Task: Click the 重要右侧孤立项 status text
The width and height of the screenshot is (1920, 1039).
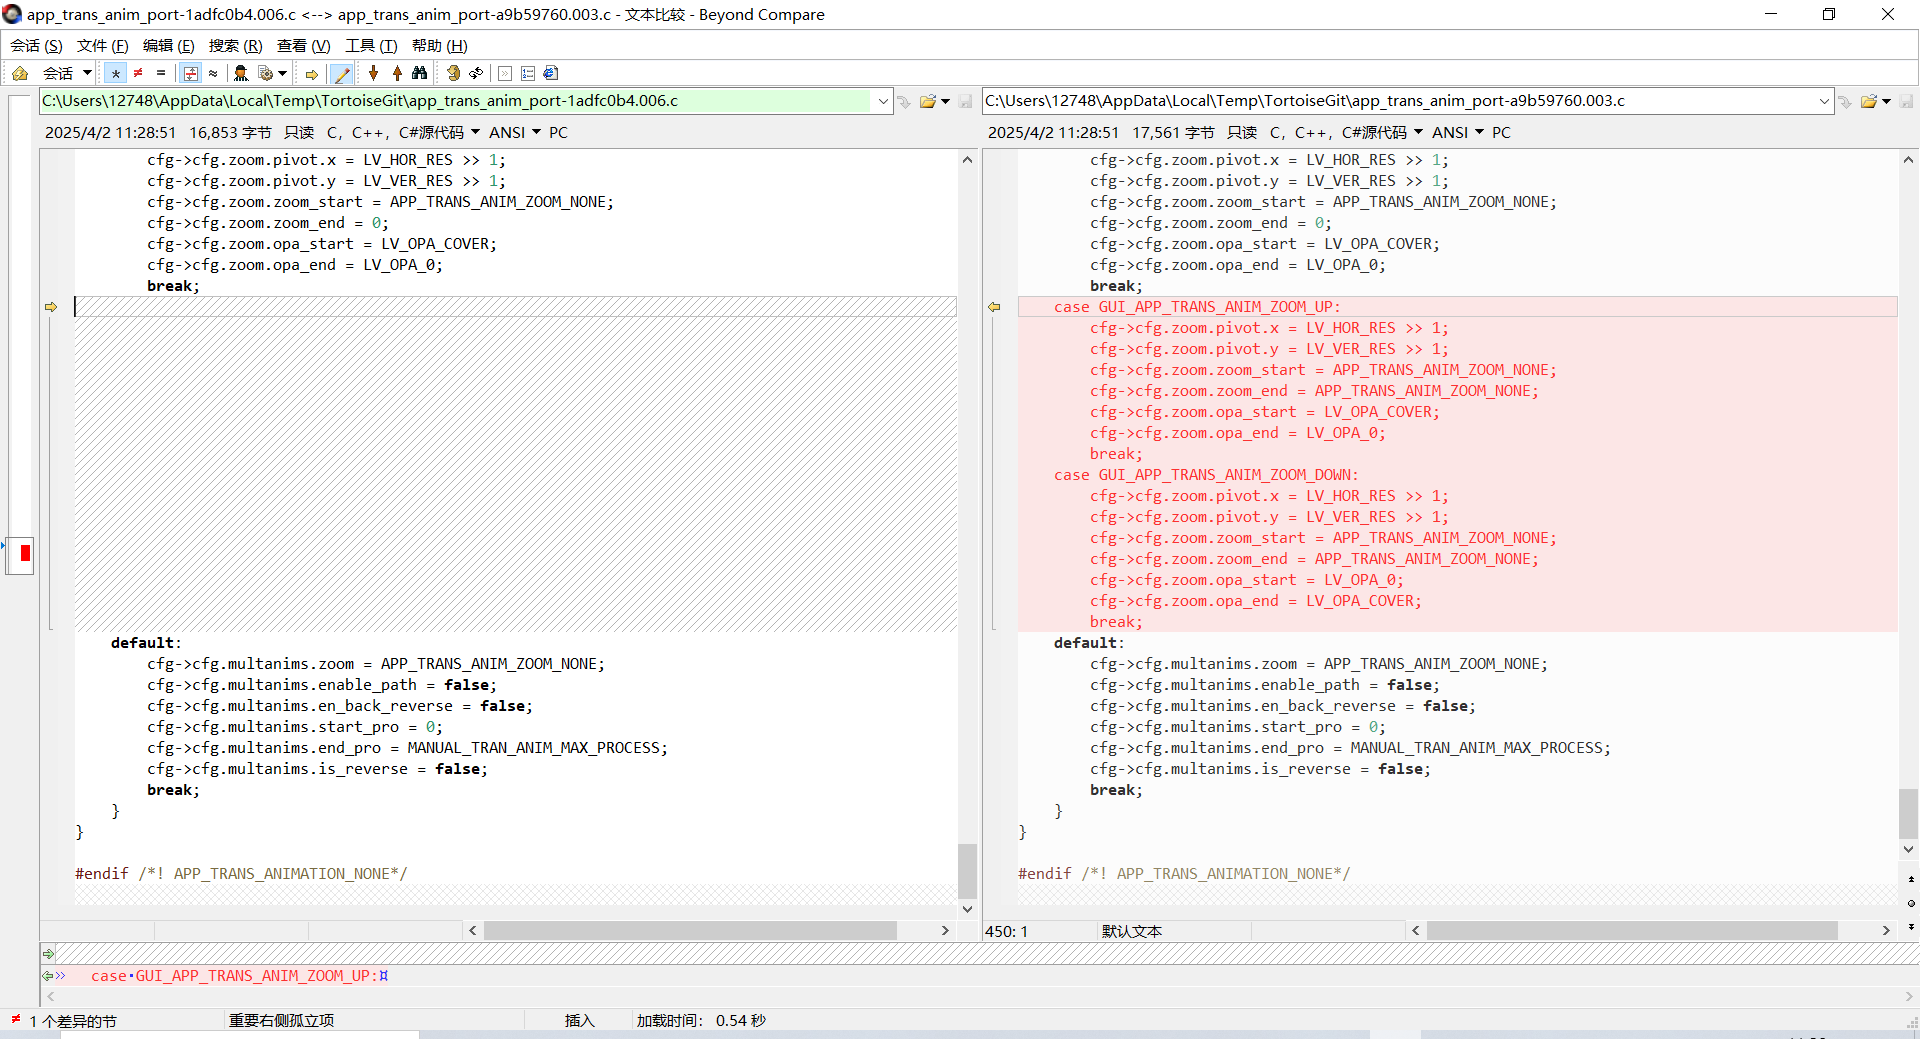Action: click(x=281, y=1020)
